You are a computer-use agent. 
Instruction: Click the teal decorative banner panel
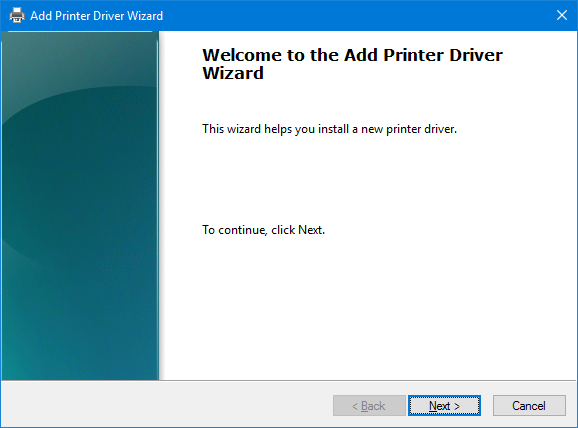[x=80, y=205]
